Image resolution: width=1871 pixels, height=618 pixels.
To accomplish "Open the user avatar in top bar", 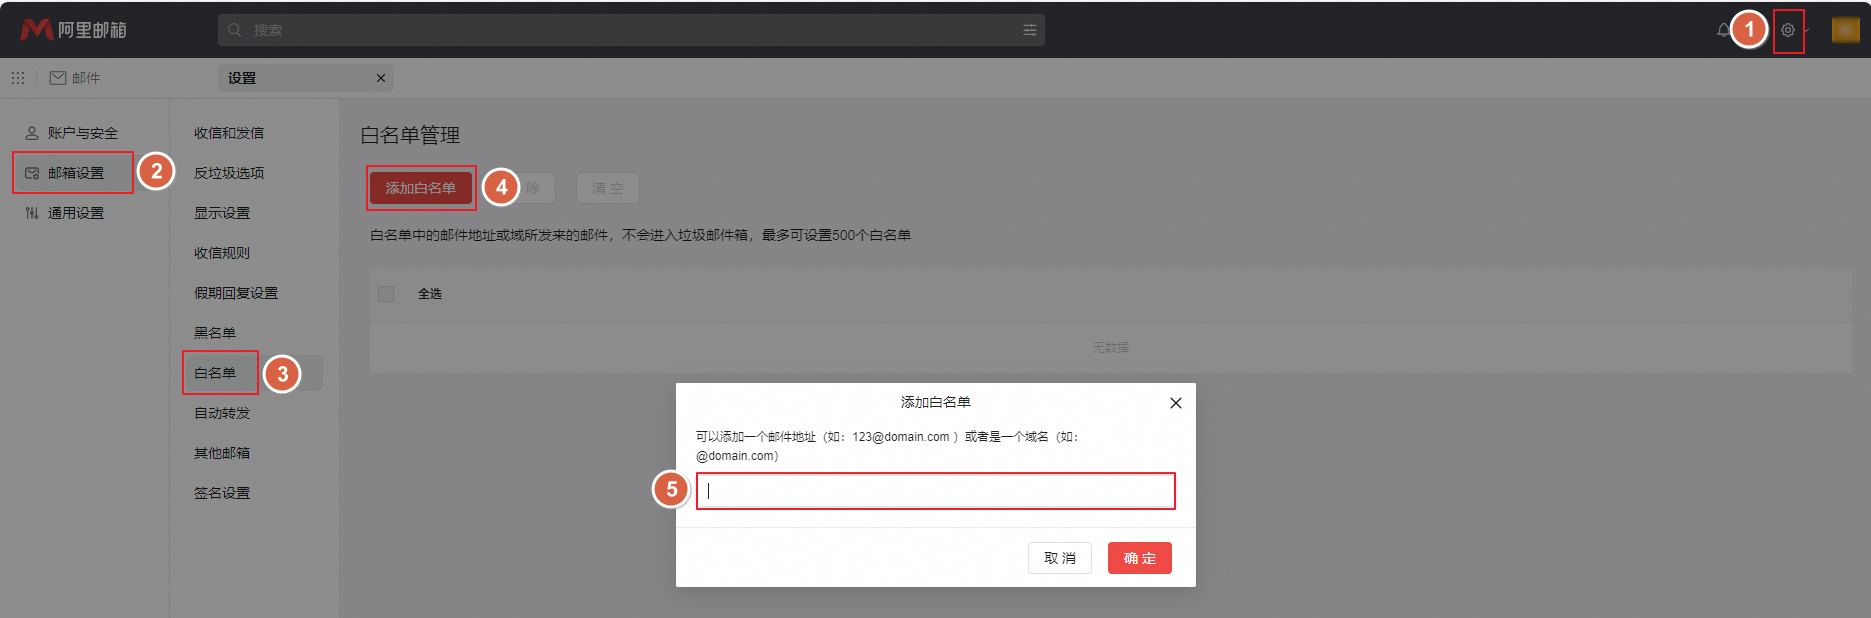I will pyautogui.click(x=1845, y=30).
